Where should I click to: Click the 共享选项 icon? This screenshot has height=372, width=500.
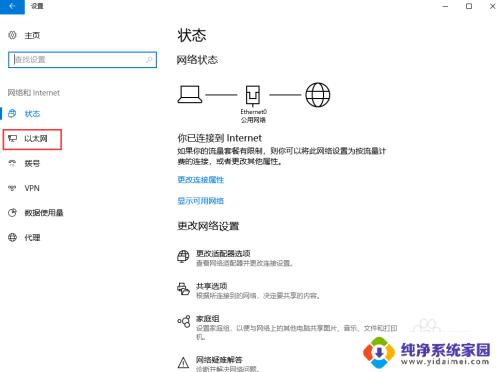183,289
